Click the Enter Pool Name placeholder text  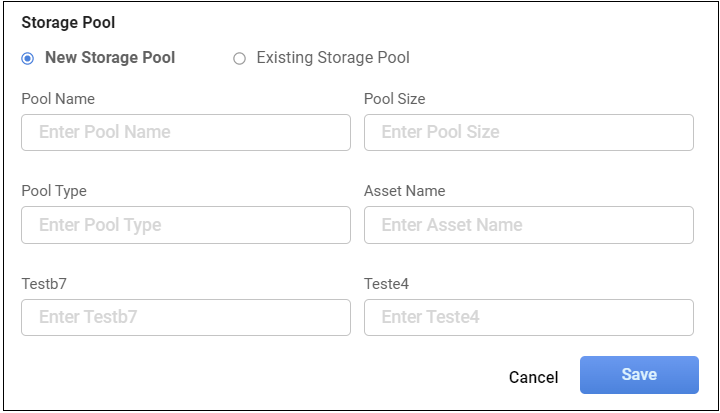tap(105, 132)
